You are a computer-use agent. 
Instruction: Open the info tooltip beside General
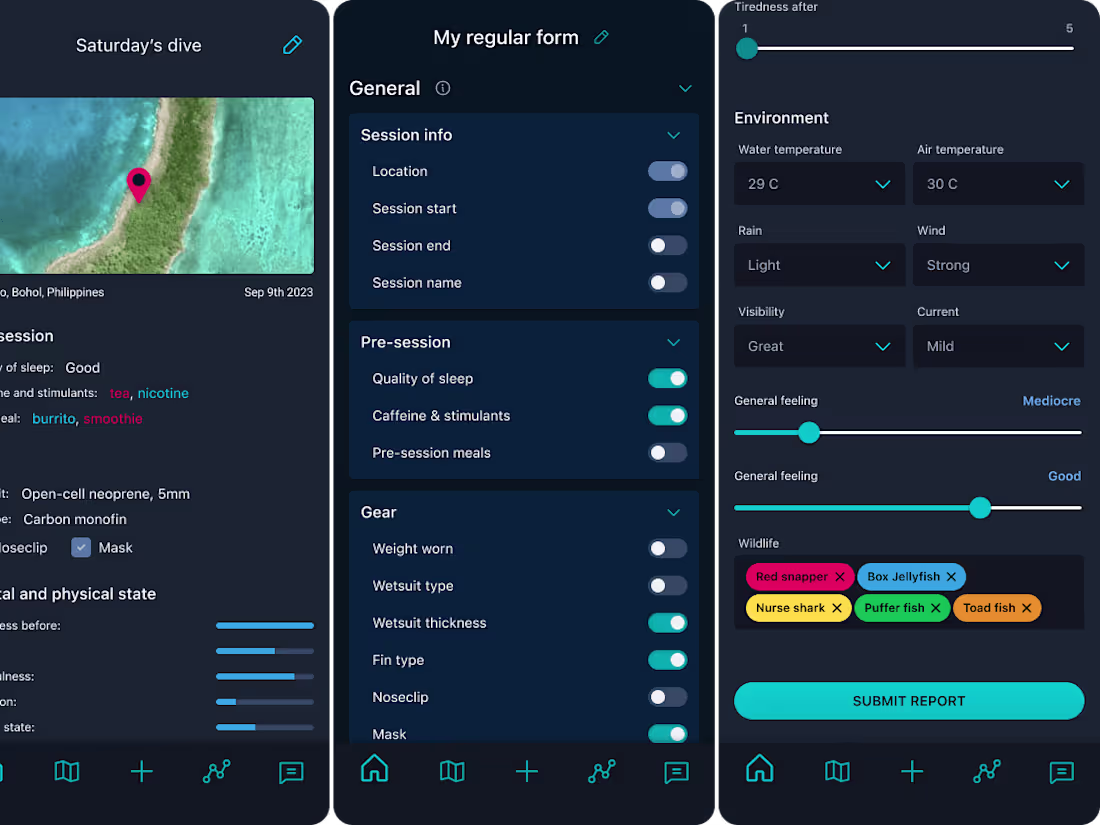coord(442,88)
